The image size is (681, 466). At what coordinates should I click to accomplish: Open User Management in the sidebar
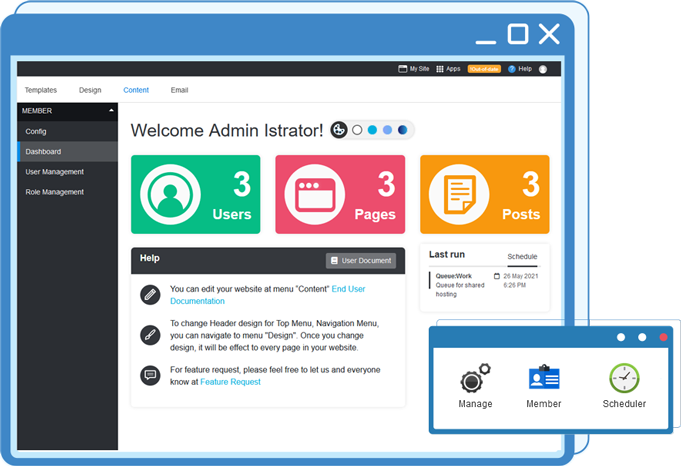(67, 172)
